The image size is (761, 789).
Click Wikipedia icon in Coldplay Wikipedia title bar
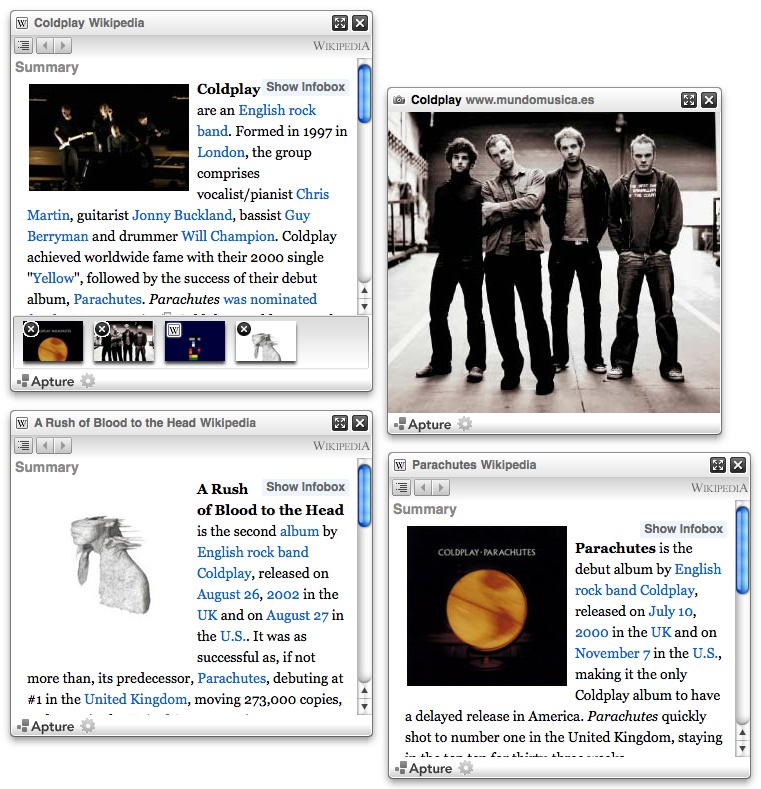tap(22, 23)
